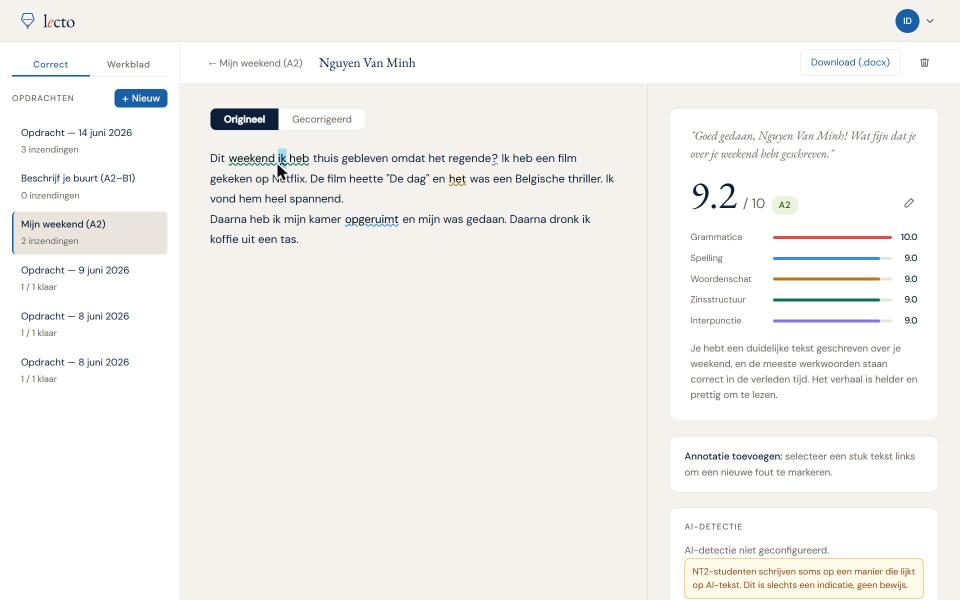
Task: Click the AI-DETECTIE heading
Action: [713, 527]
